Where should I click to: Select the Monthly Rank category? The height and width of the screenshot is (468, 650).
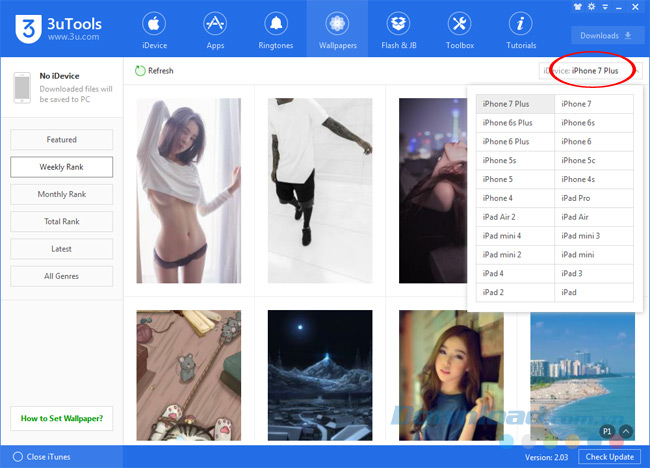61,194
